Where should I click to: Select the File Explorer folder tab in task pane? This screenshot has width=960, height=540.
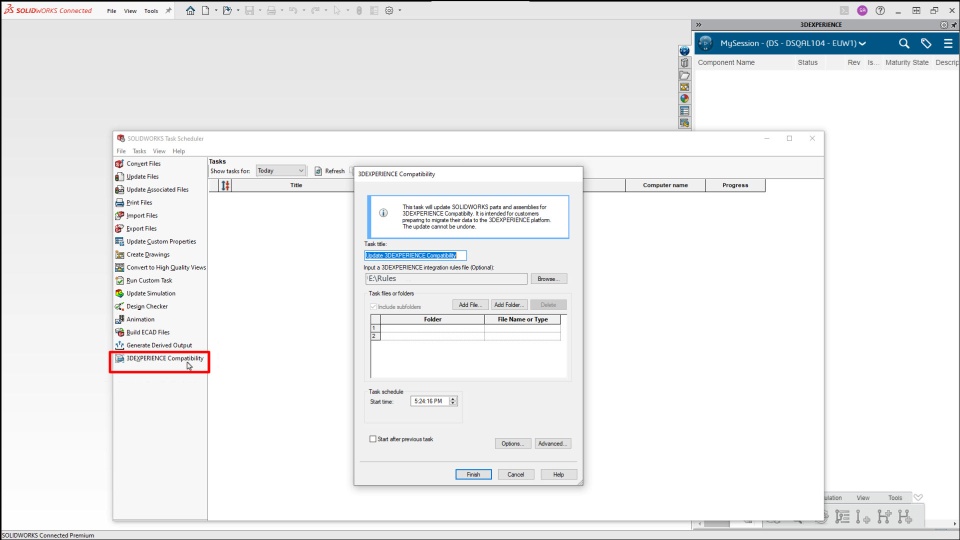pyautogui.click(x=684, y=75)
